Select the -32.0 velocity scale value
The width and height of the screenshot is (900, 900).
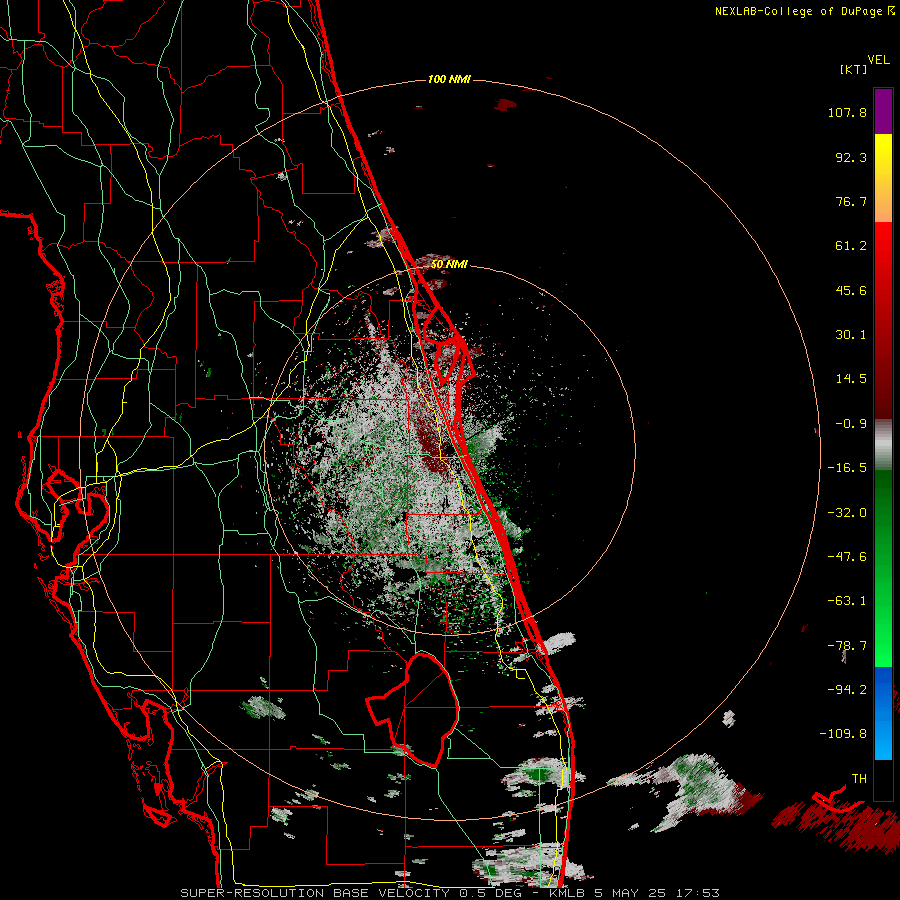tap(847, 513)
